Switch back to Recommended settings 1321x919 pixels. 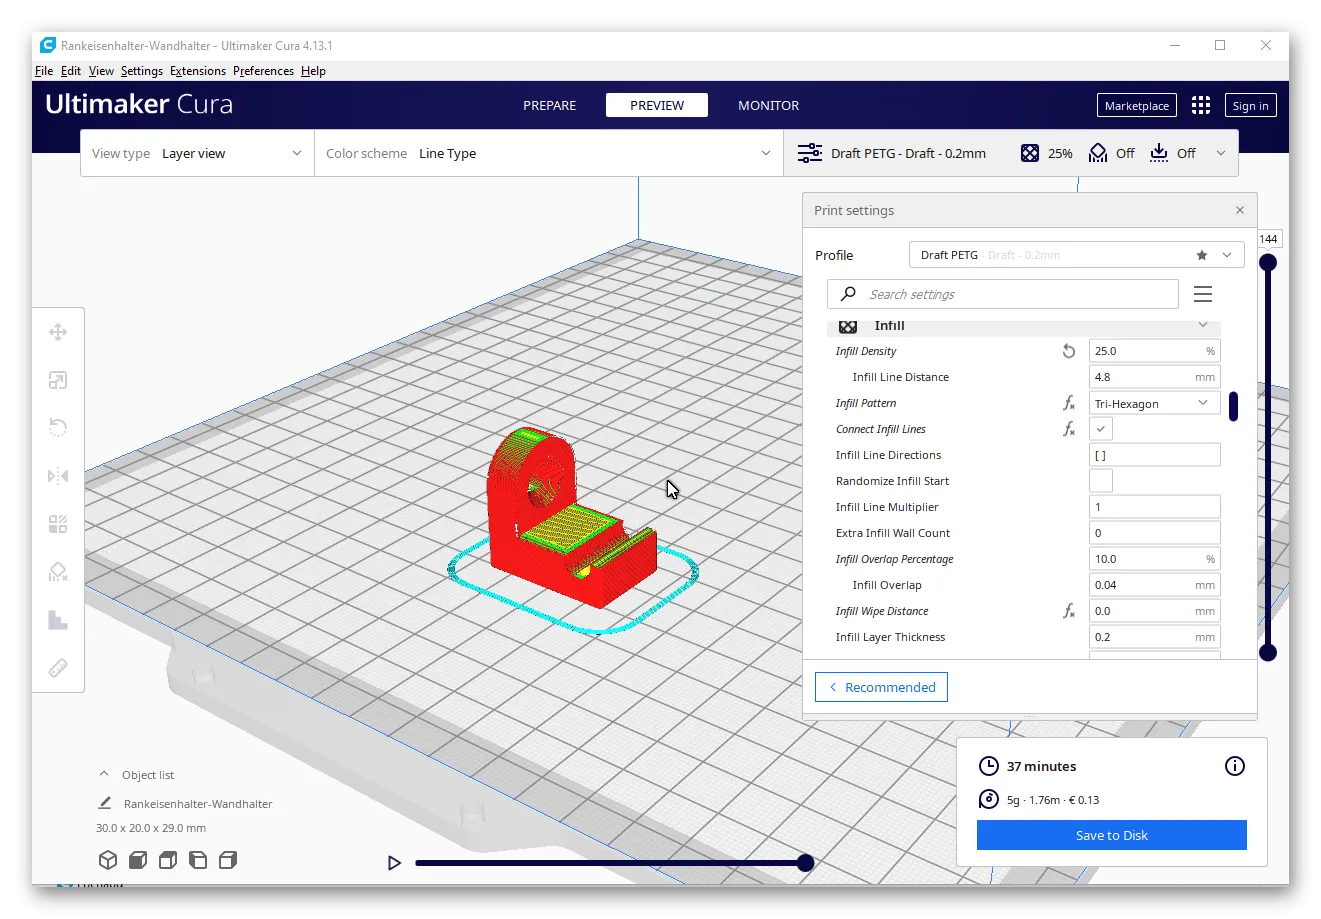[x=881, y=687]
